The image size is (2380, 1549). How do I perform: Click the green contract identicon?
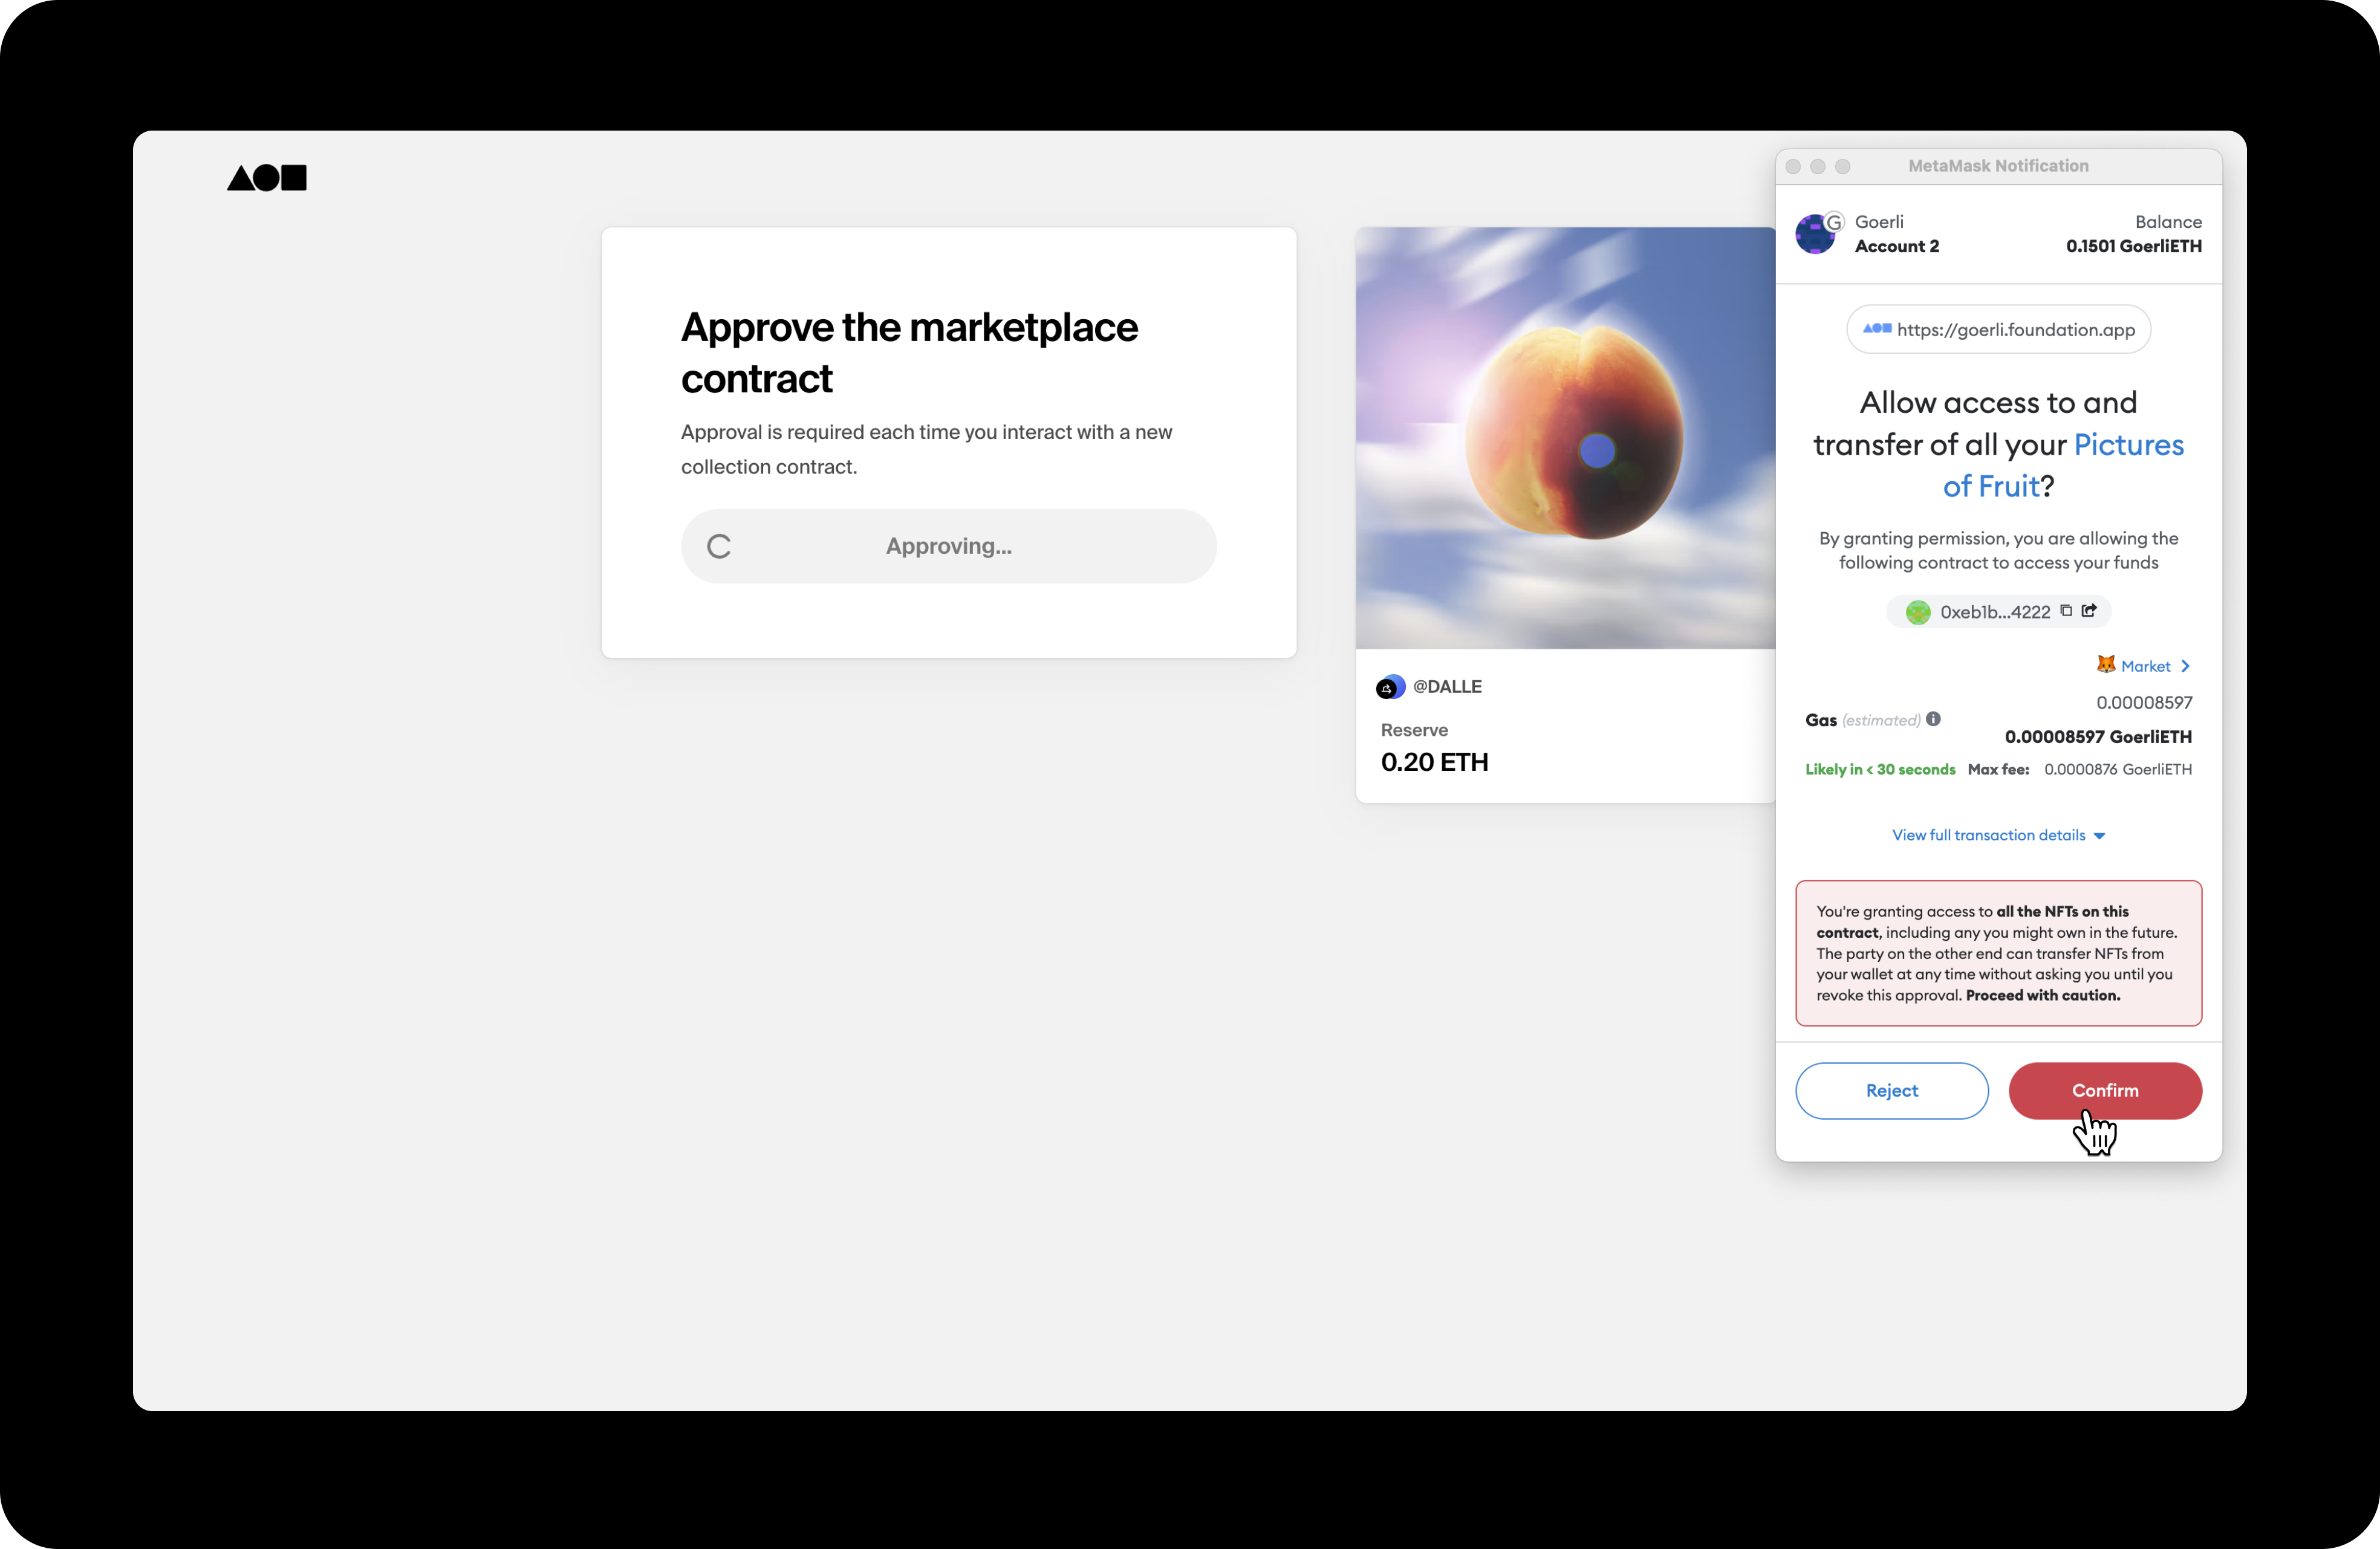(x=1917, y=612)
